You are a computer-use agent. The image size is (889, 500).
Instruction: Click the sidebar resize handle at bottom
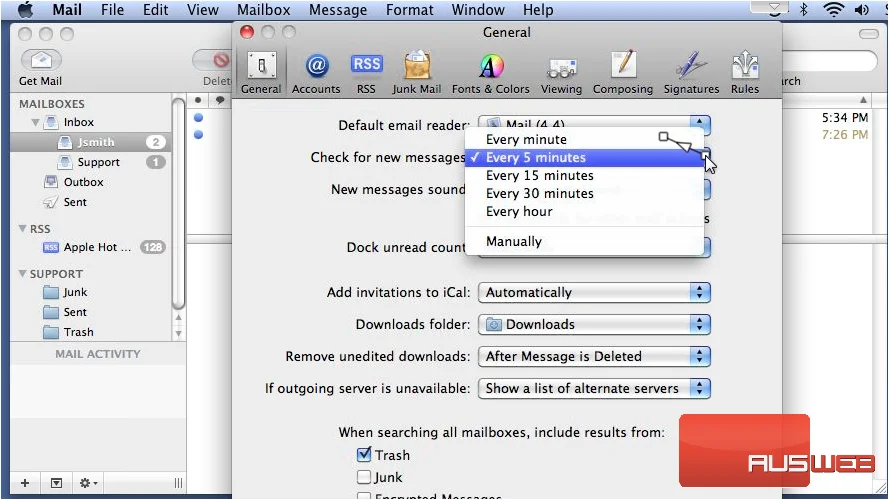[x=178, y=483]
